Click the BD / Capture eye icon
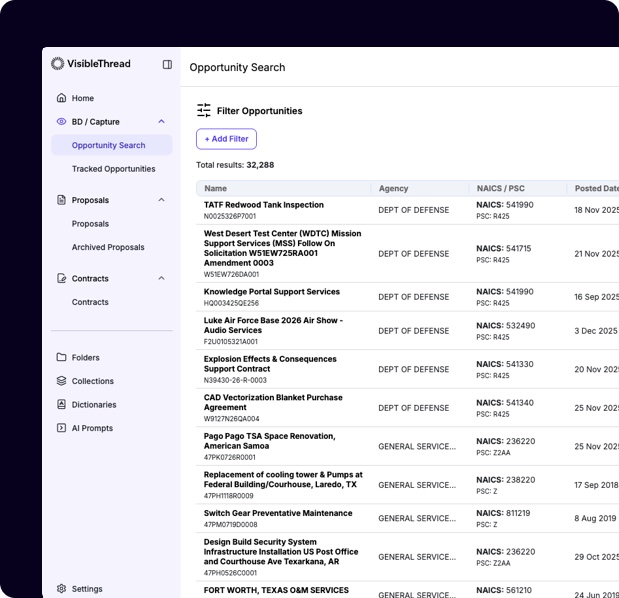 click(x=62, y=122)
